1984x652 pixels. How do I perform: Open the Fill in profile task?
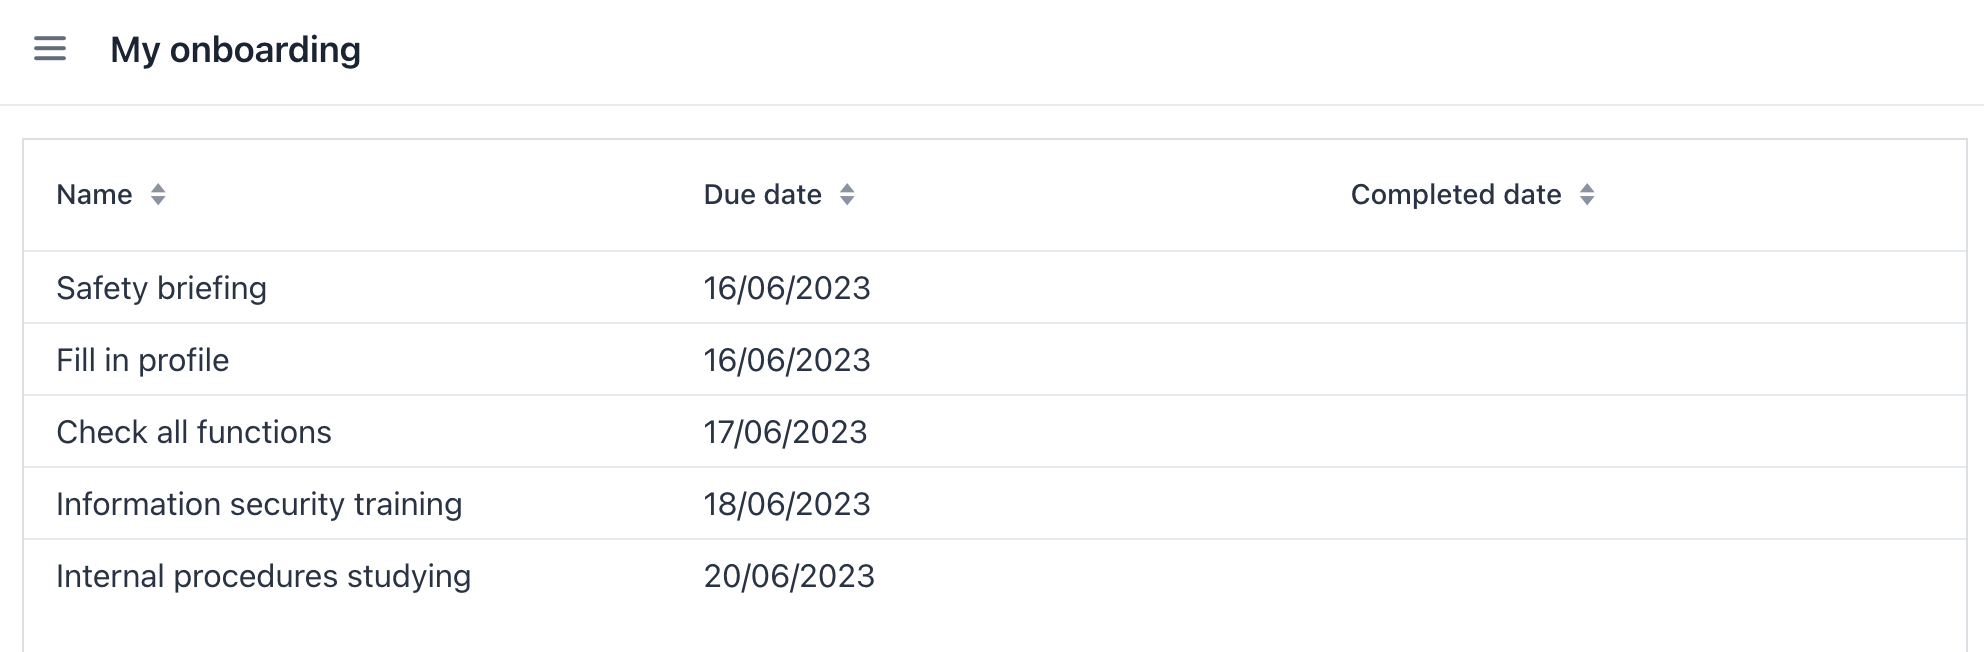point(142,360)
